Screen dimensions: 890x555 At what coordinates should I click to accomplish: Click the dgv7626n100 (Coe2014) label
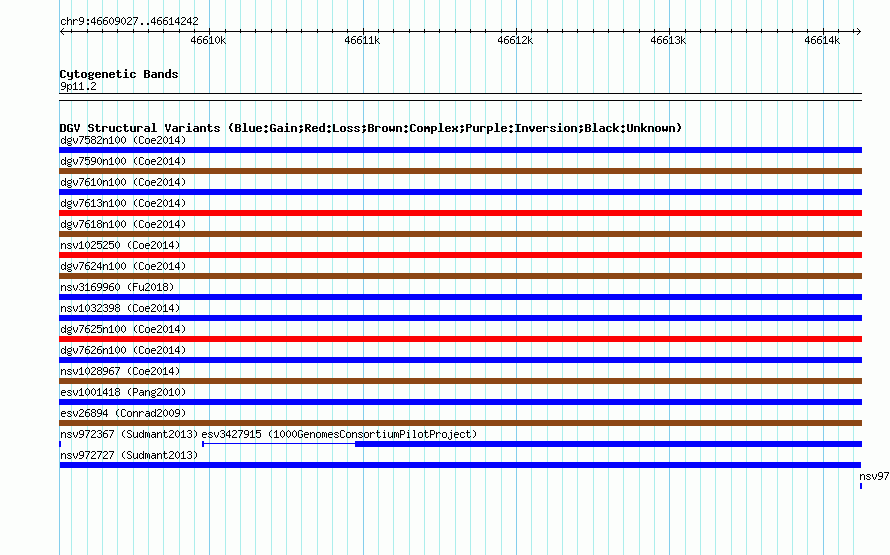pyautogui.click(x=123, y=350)
